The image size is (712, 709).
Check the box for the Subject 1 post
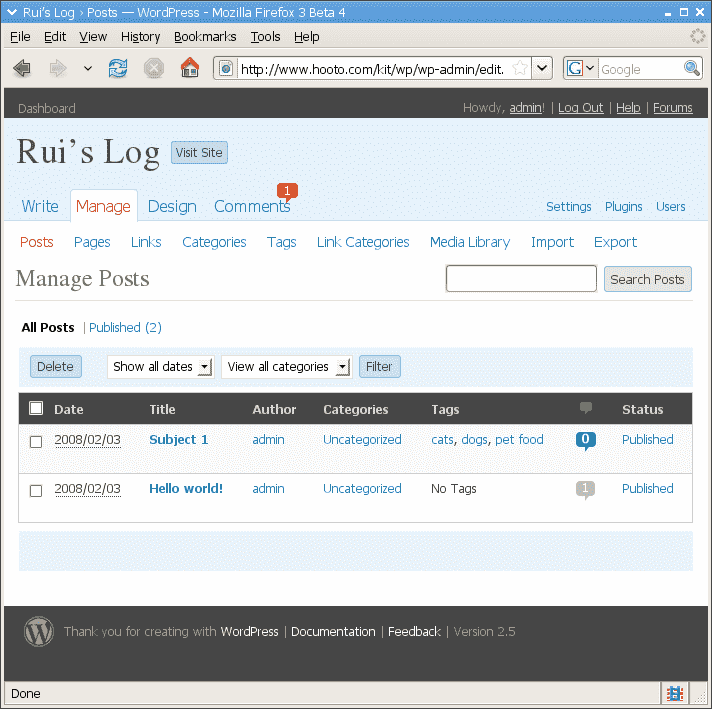[36, 441]
